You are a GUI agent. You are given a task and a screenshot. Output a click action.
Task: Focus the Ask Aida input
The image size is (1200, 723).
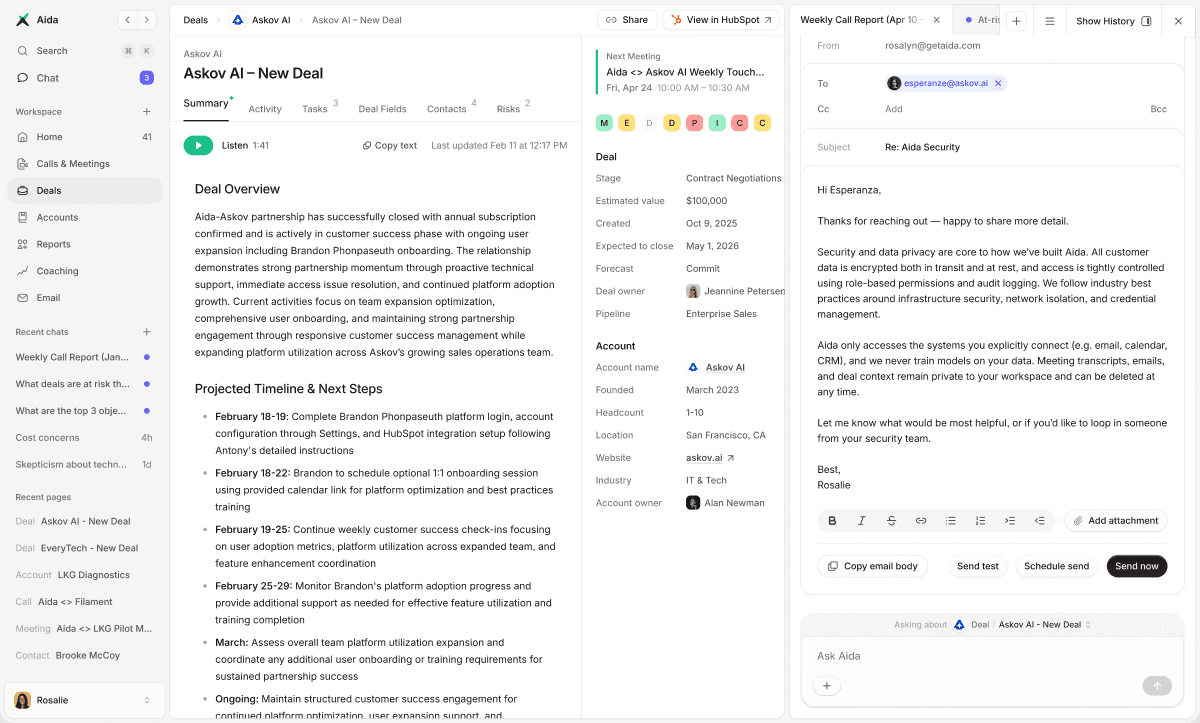pos(990,656)
